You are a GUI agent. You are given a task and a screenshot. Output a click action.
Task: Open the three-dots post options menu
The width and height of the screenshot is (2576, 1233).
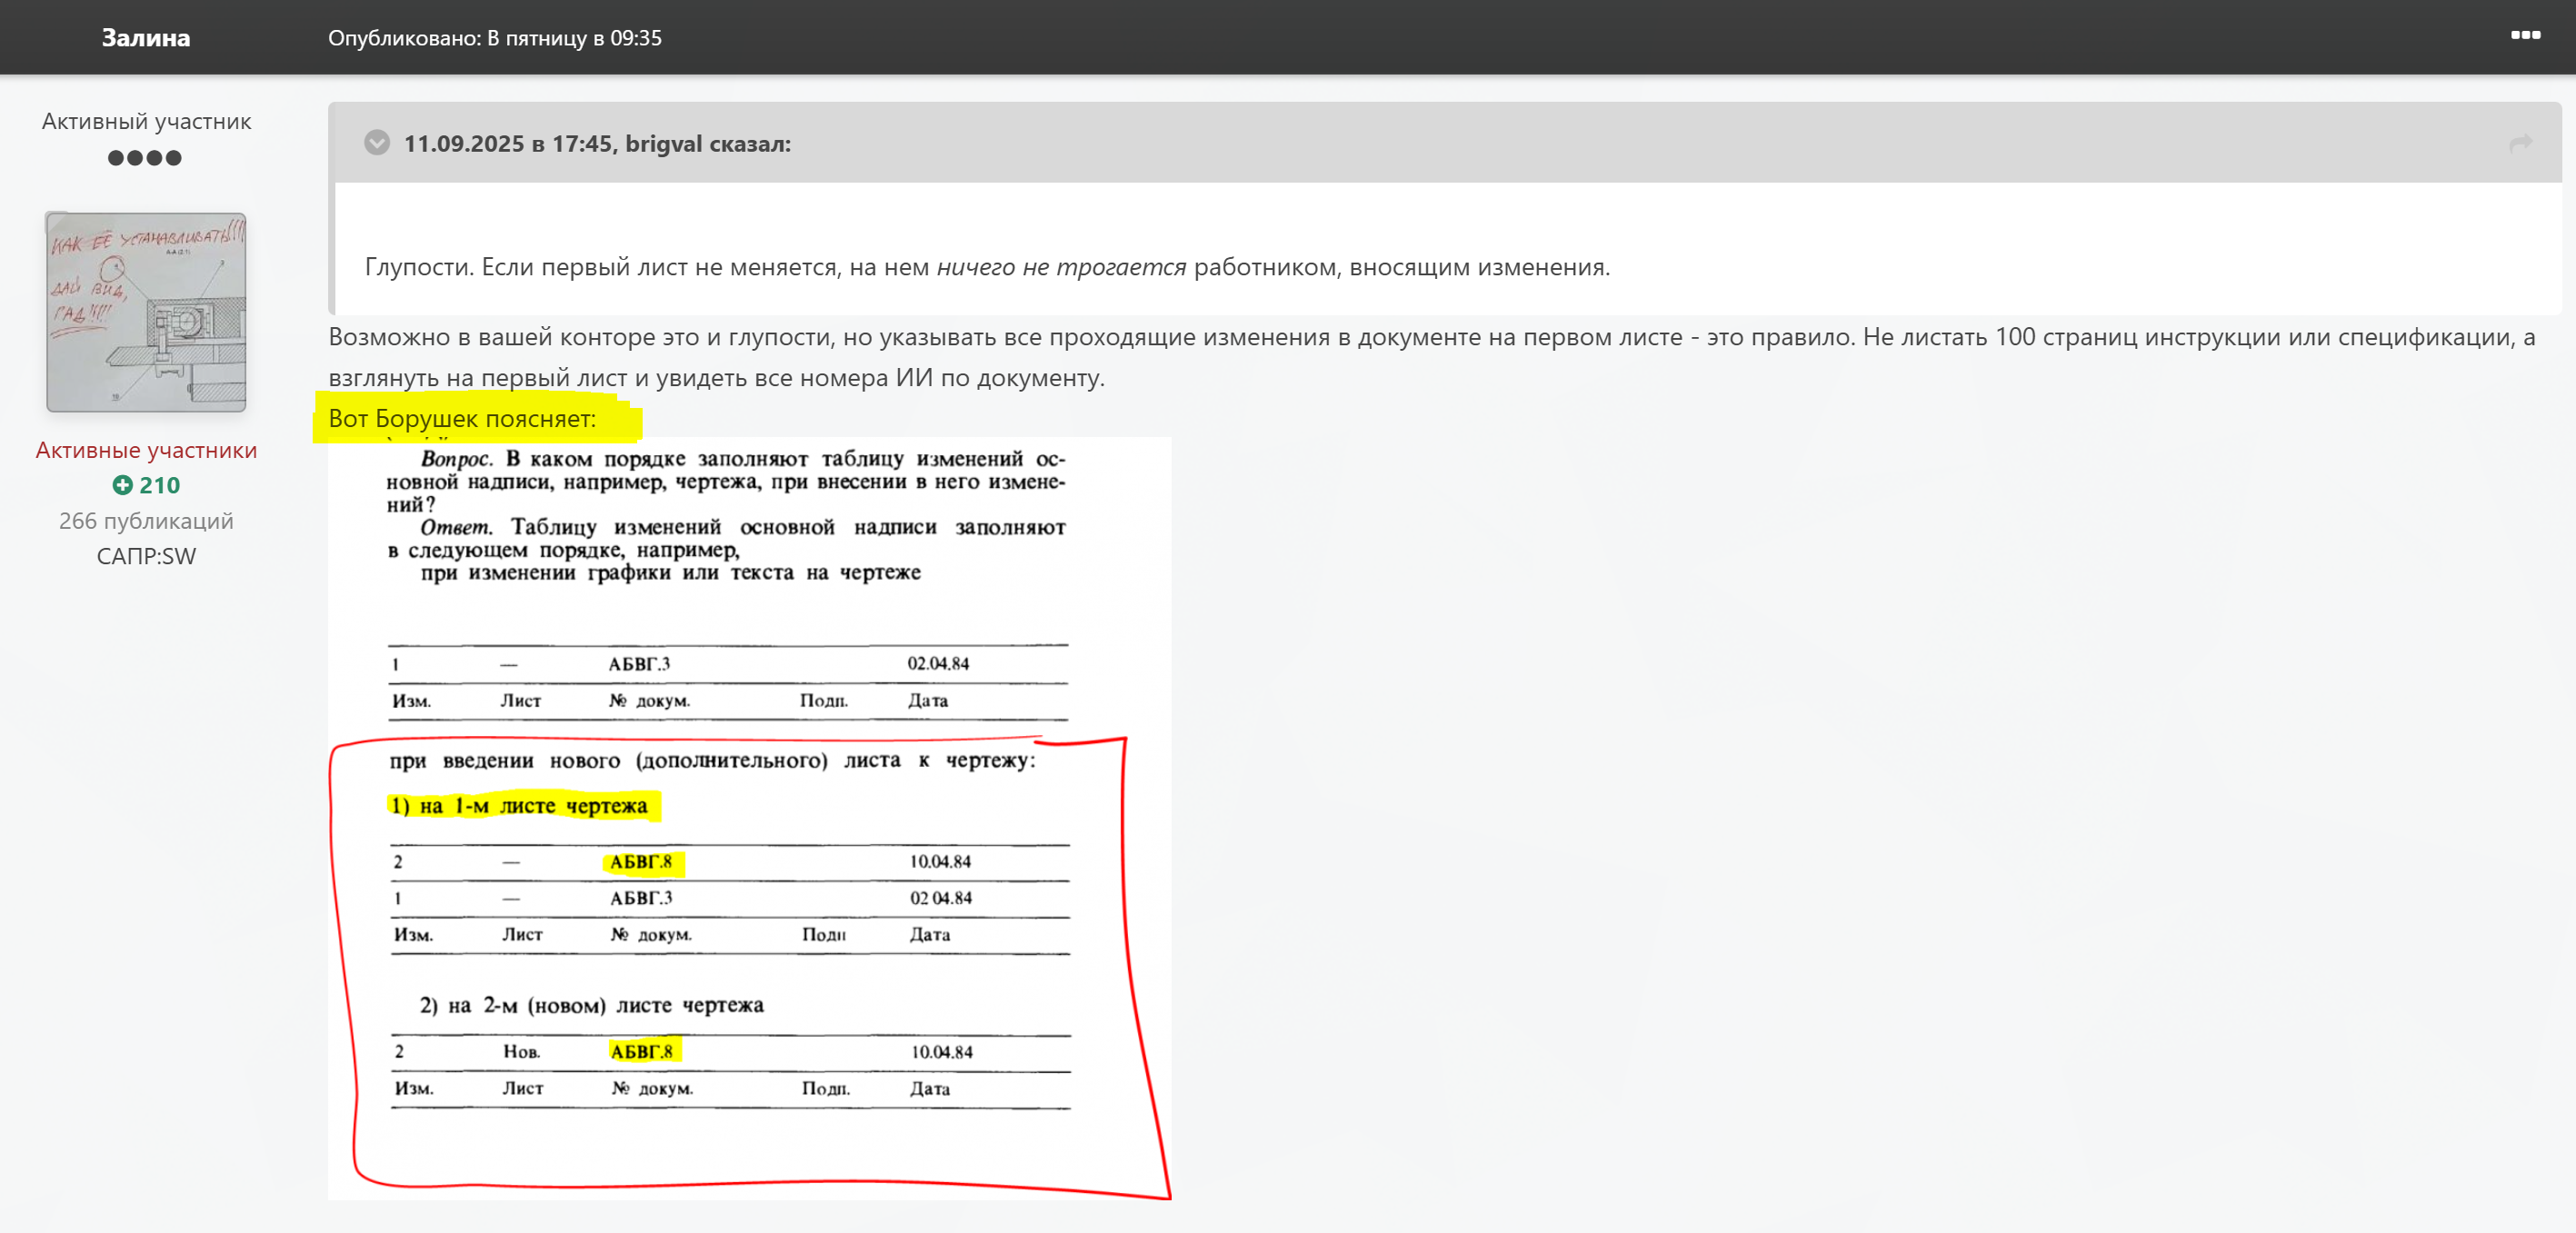pyautogui.click(x=2524, y=35)
